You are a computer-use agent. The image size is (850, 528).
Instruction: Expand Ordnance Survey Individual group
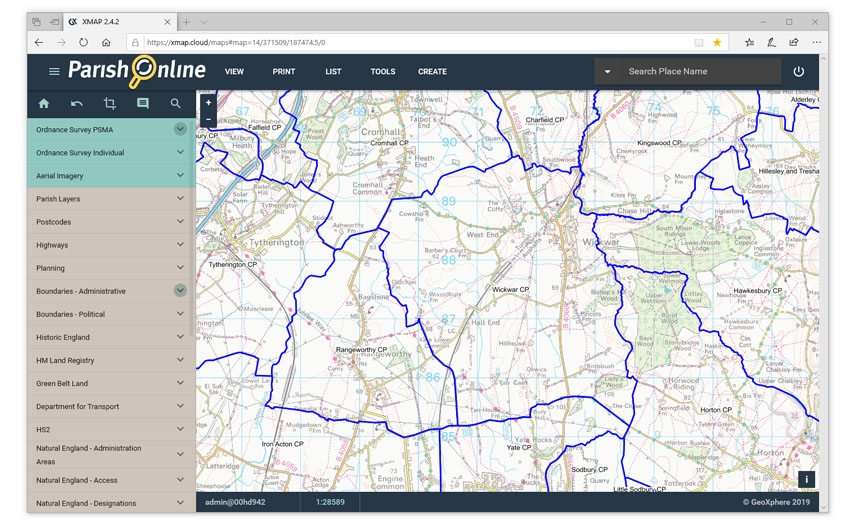(x=180, y=152)
